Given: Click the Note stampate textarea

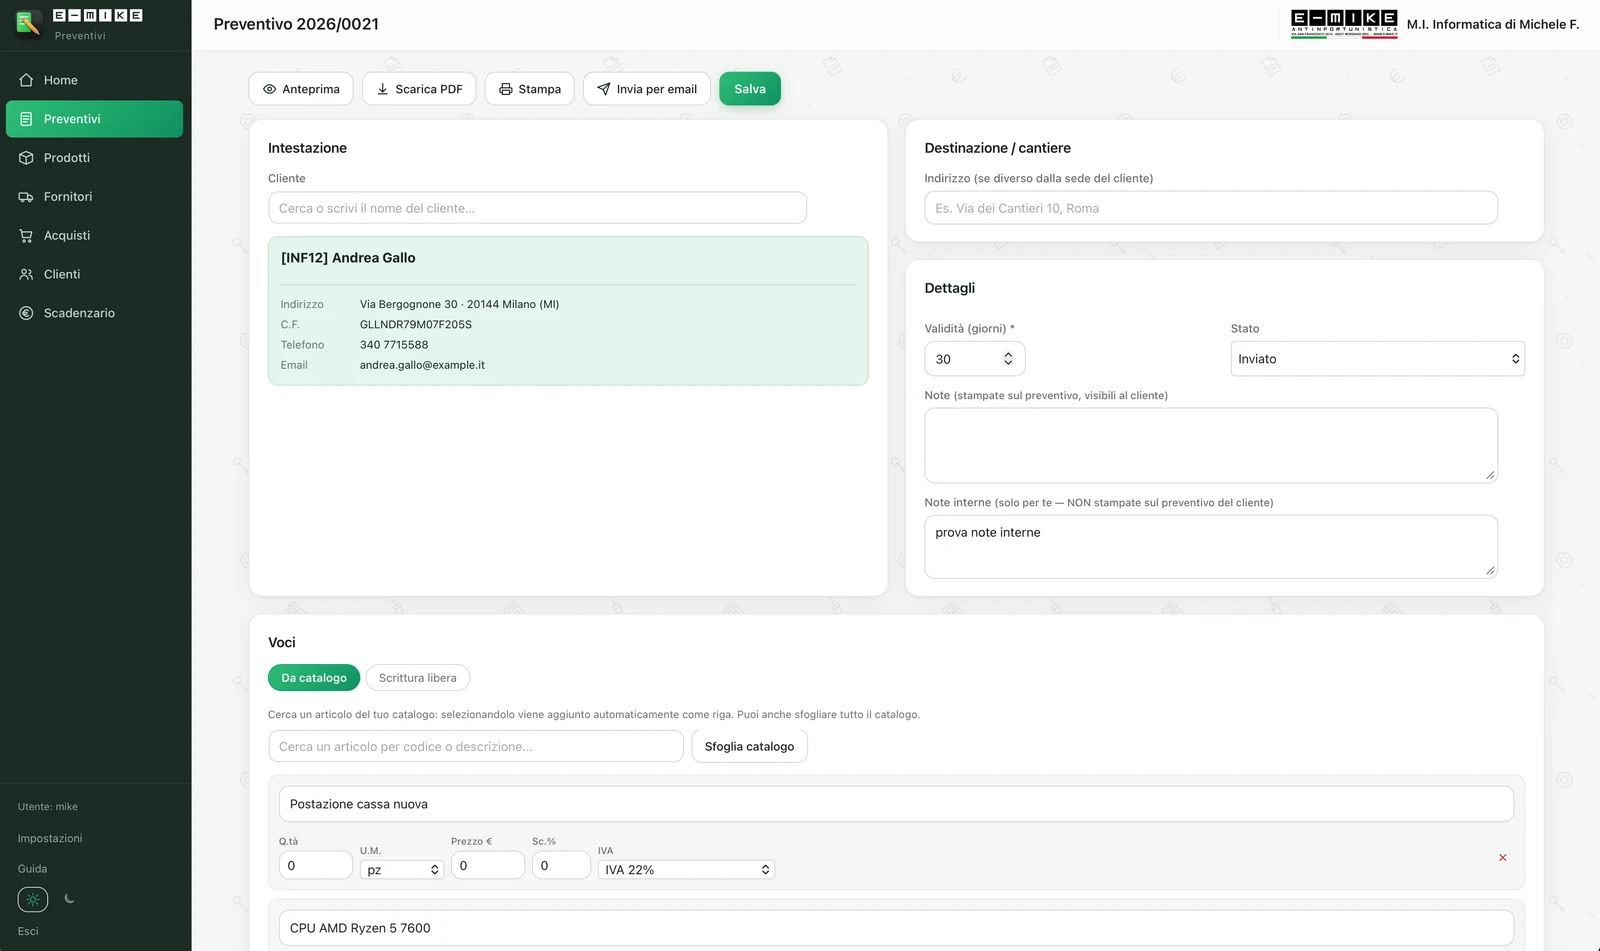Looking at the screenshot, I should [1211, 445].
